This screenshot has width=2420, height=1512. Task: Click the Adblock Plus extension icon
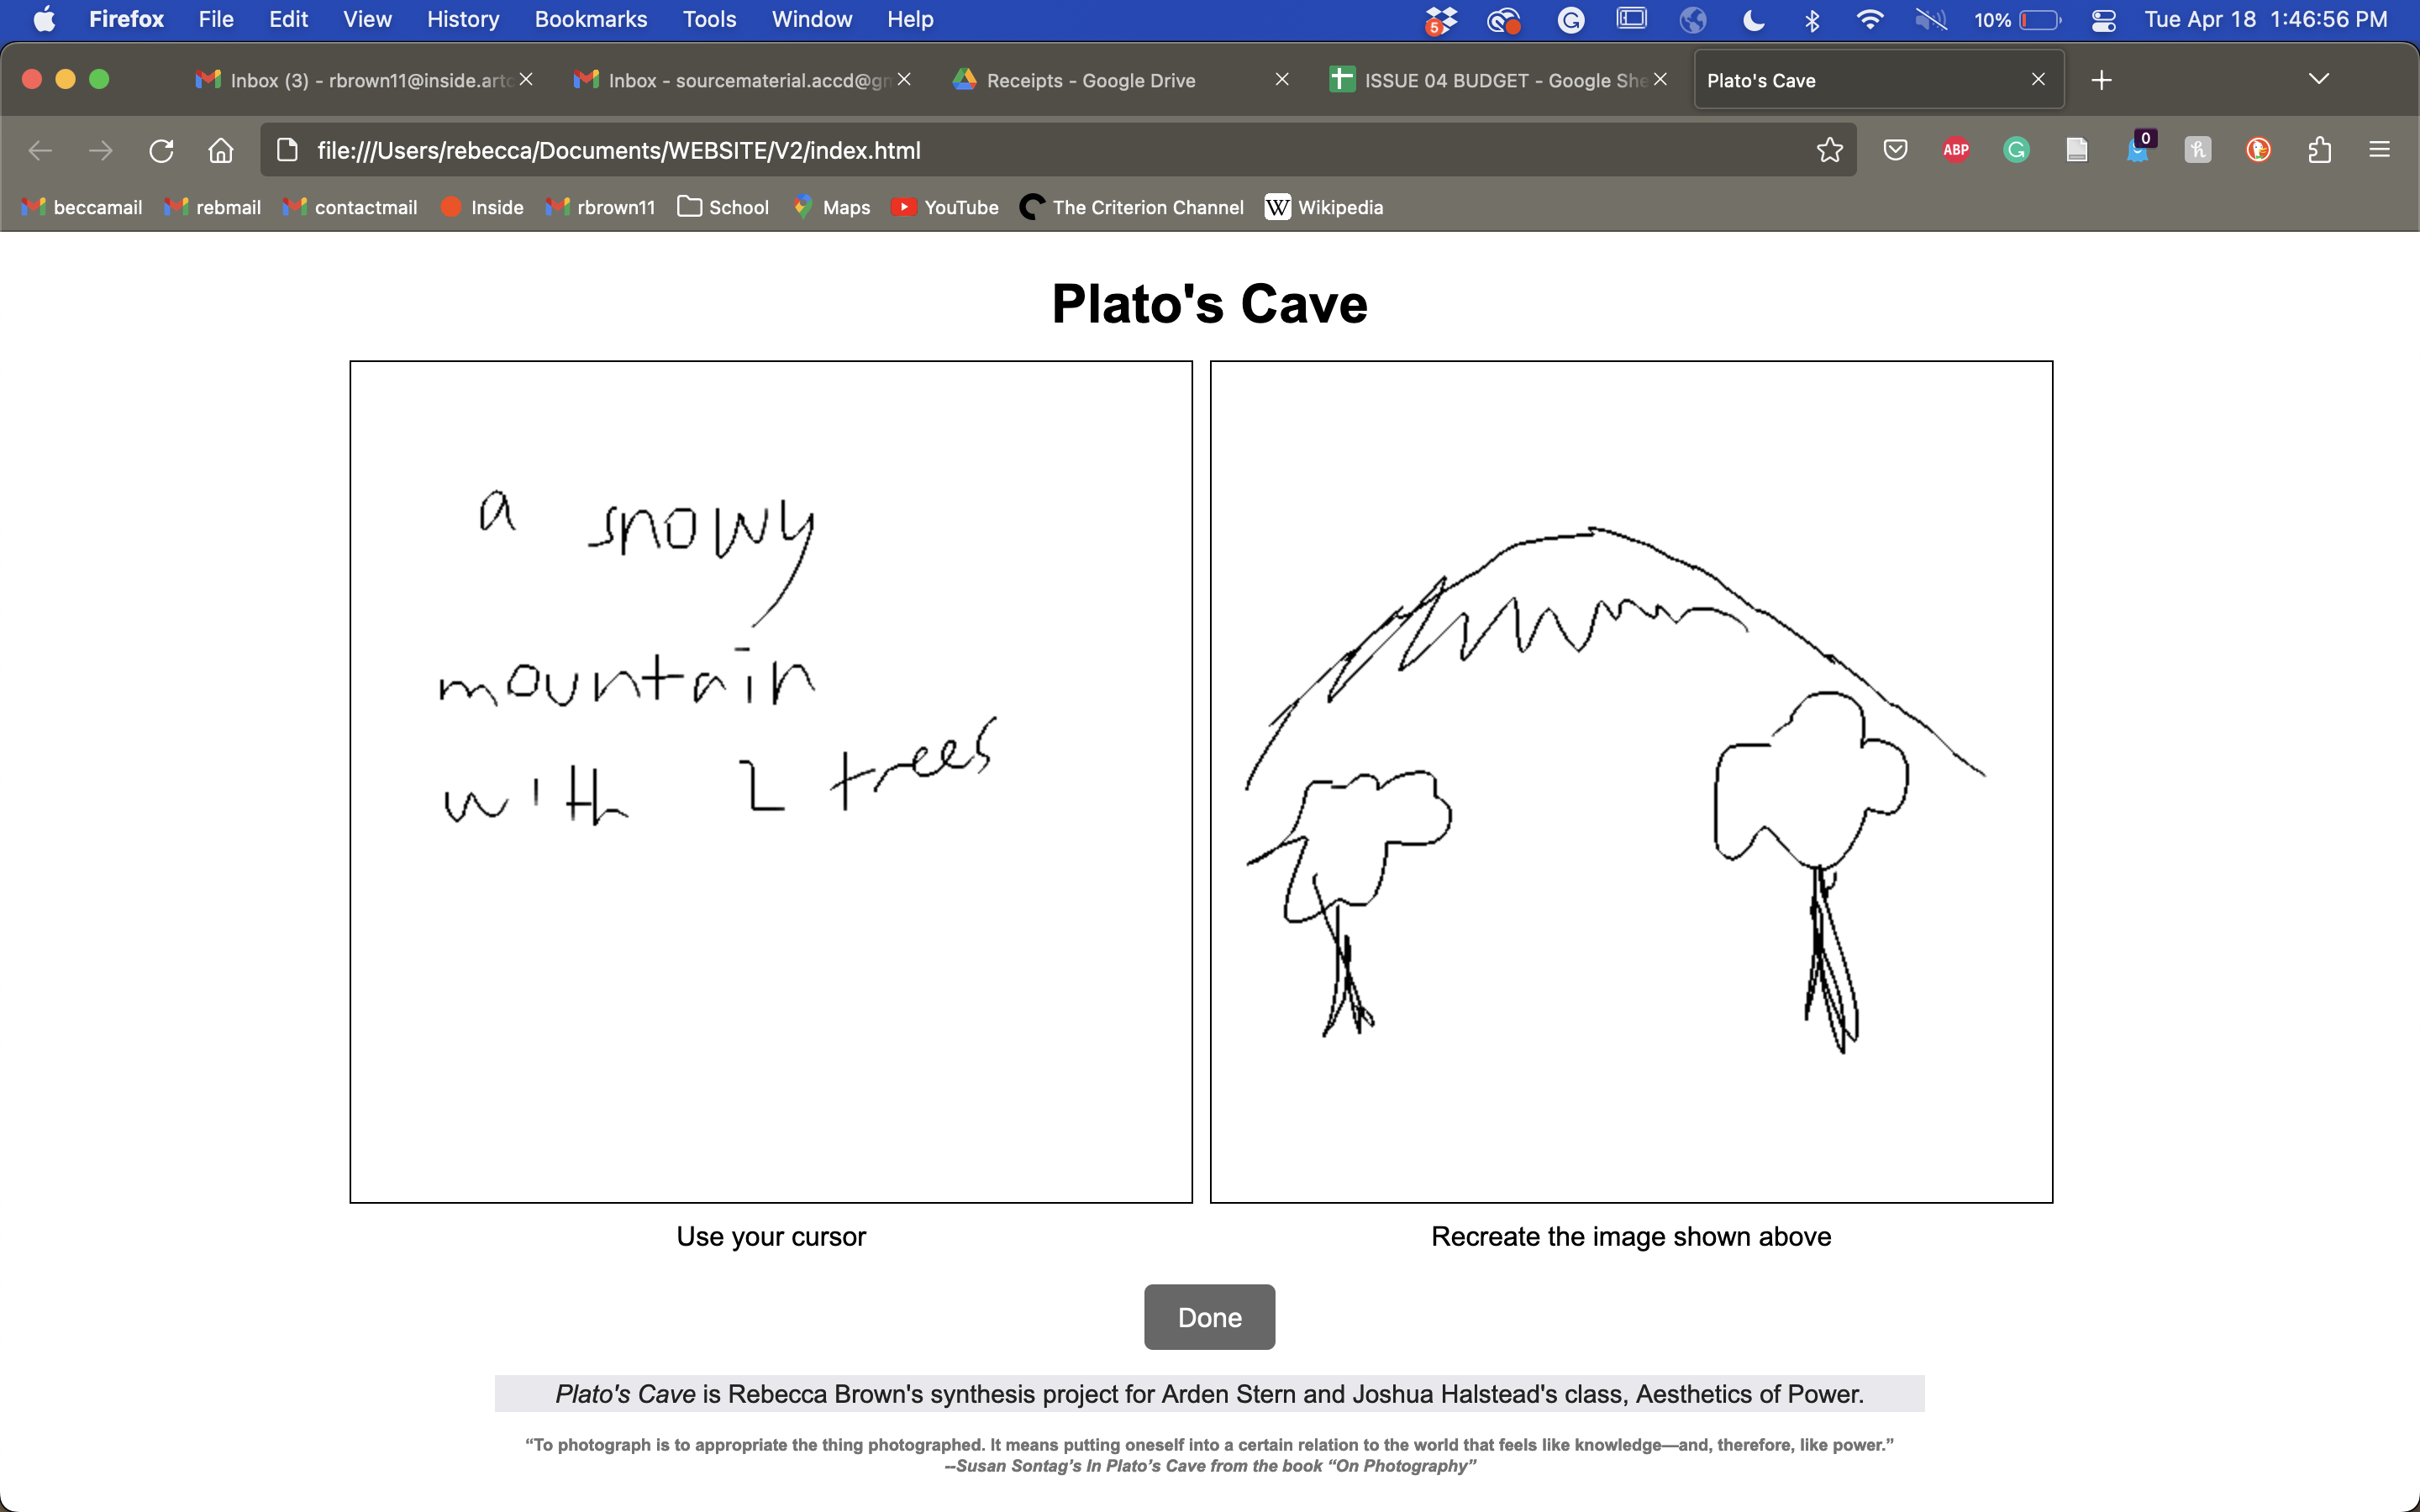1955,150
